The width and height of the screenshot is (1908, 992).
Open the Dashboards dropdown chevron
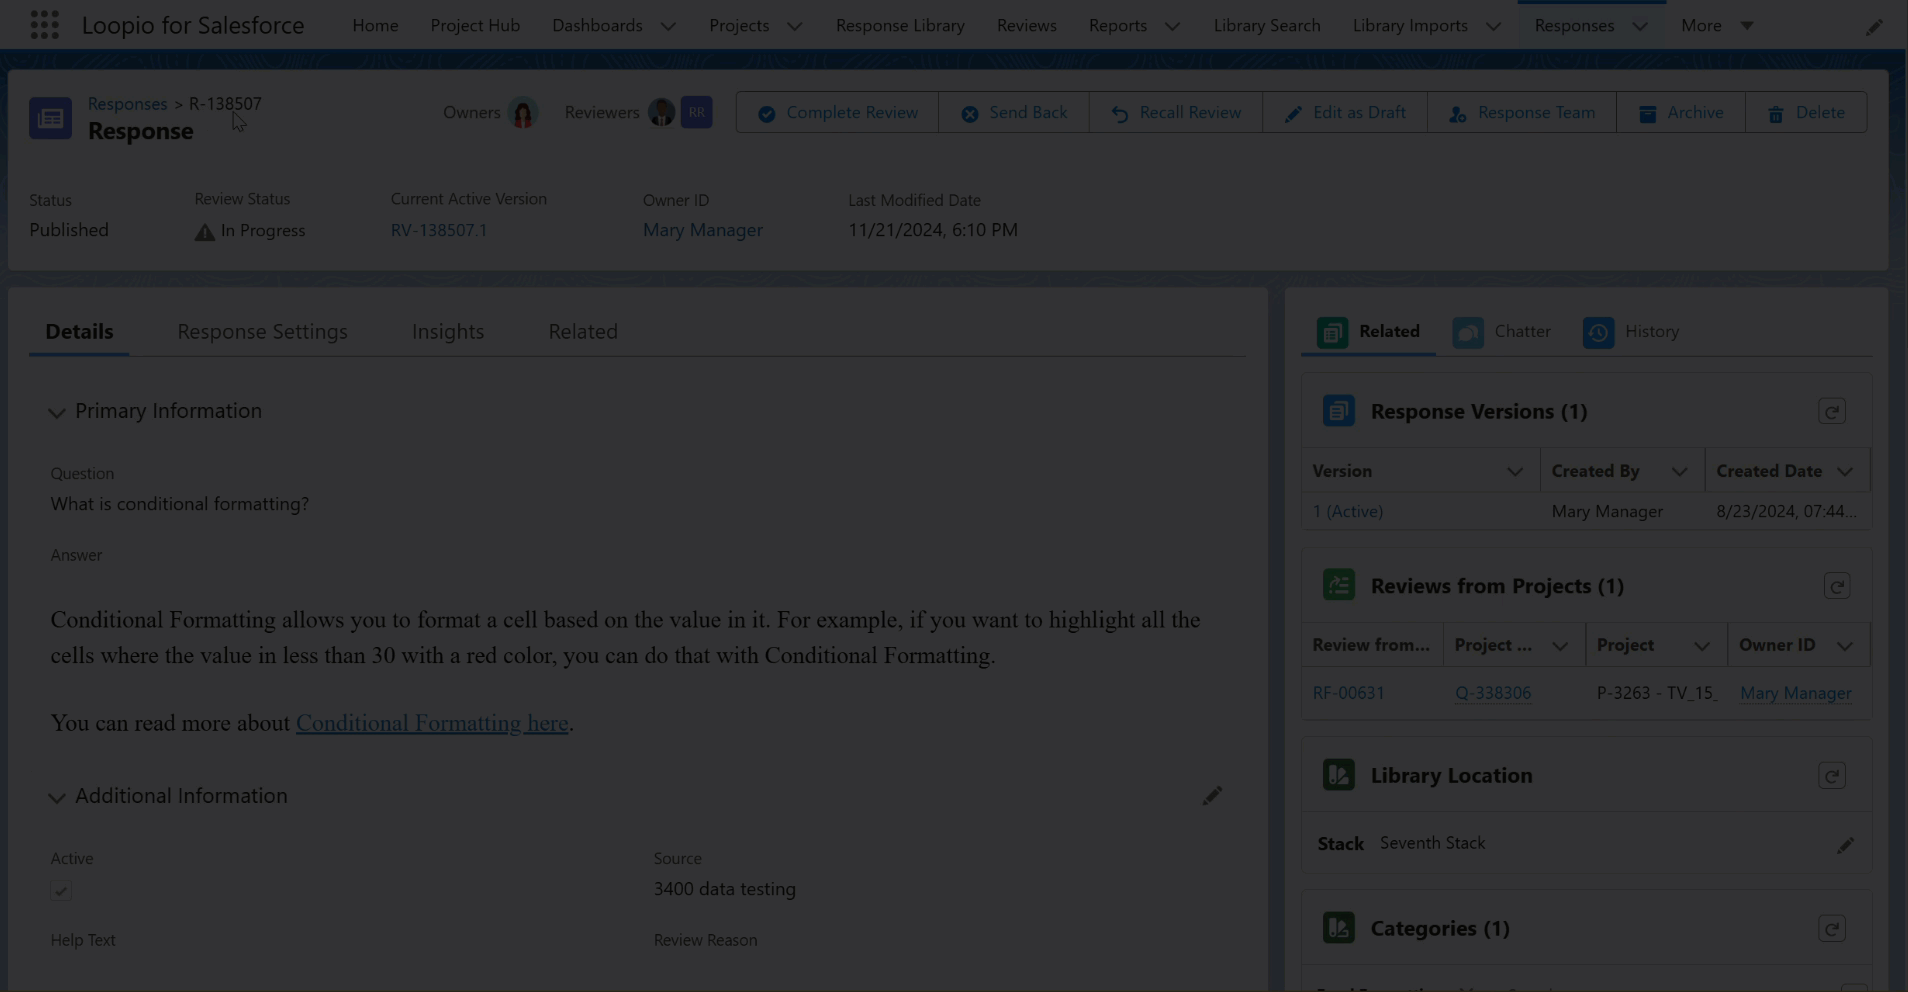tap(668, 26)
